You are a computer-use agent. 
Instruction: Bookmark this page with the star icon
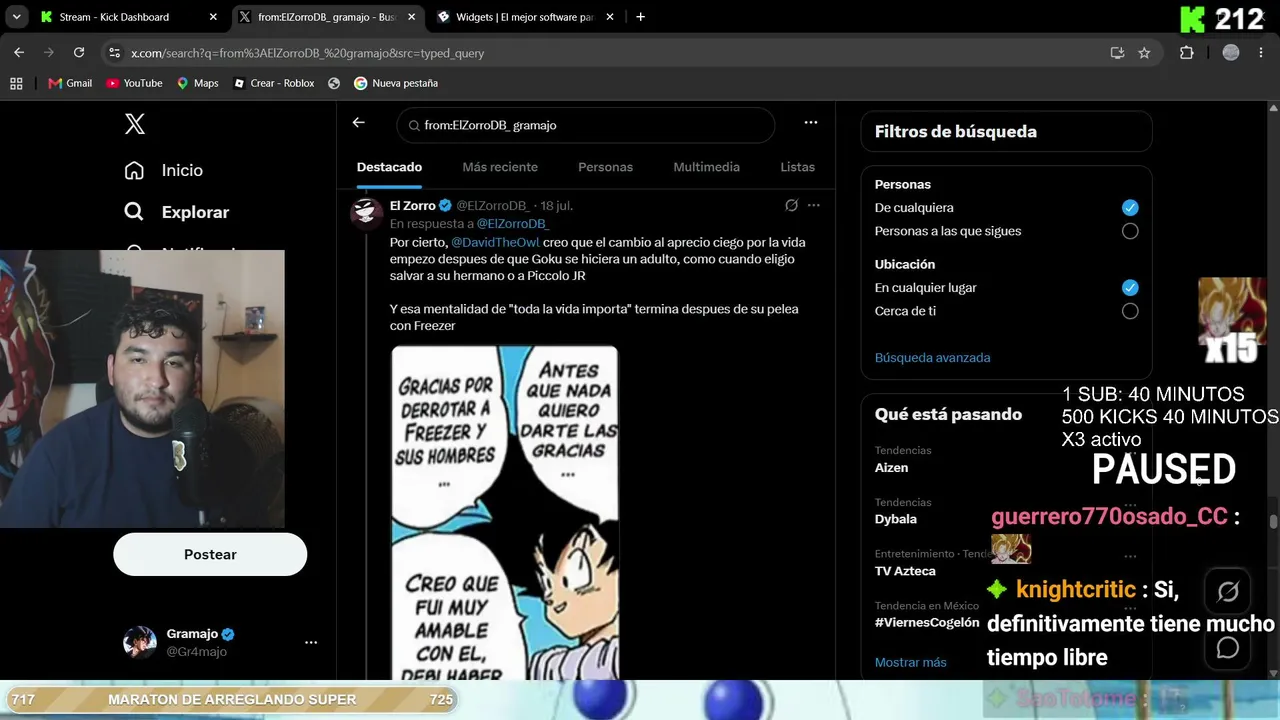tap(1144, 53)
